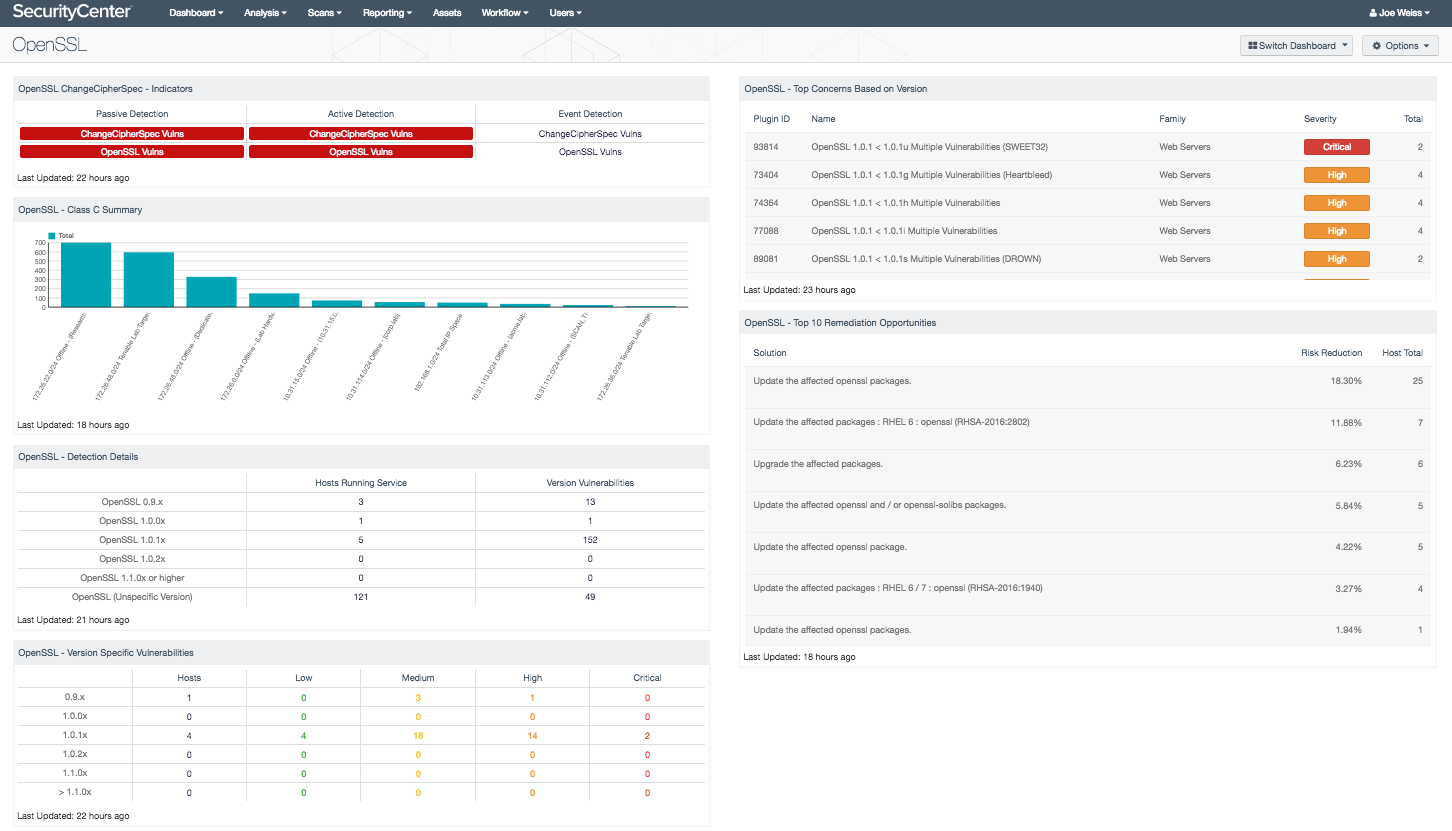Open the Analysis menu
Screen dimensions: 1452x831
click(x=265, y=13)
